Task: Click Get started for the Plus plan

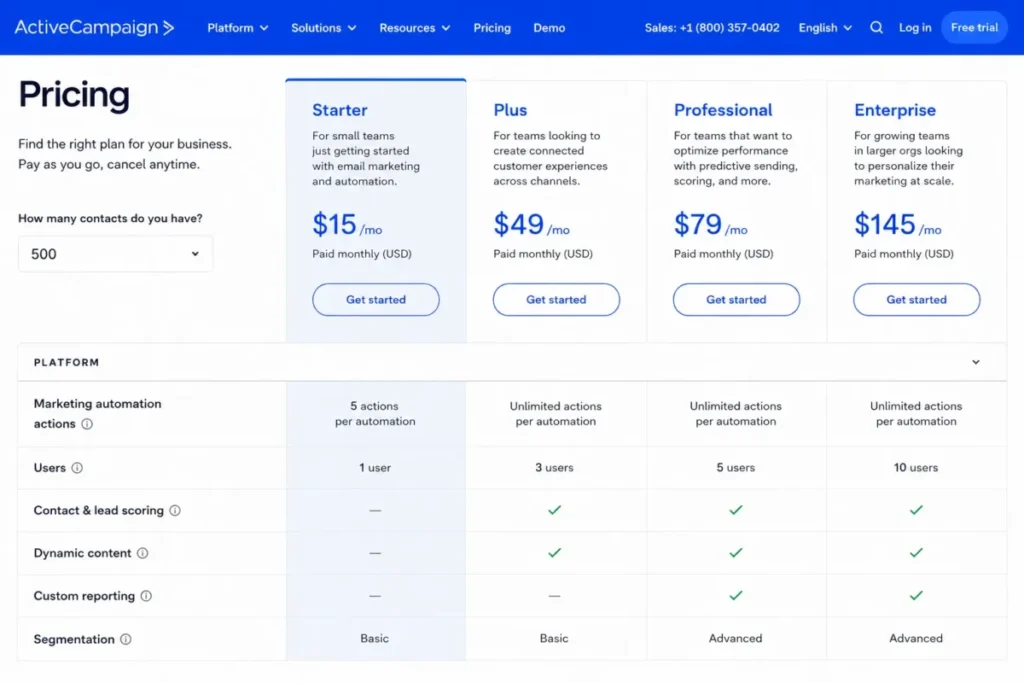Action: tap(556, 300)
